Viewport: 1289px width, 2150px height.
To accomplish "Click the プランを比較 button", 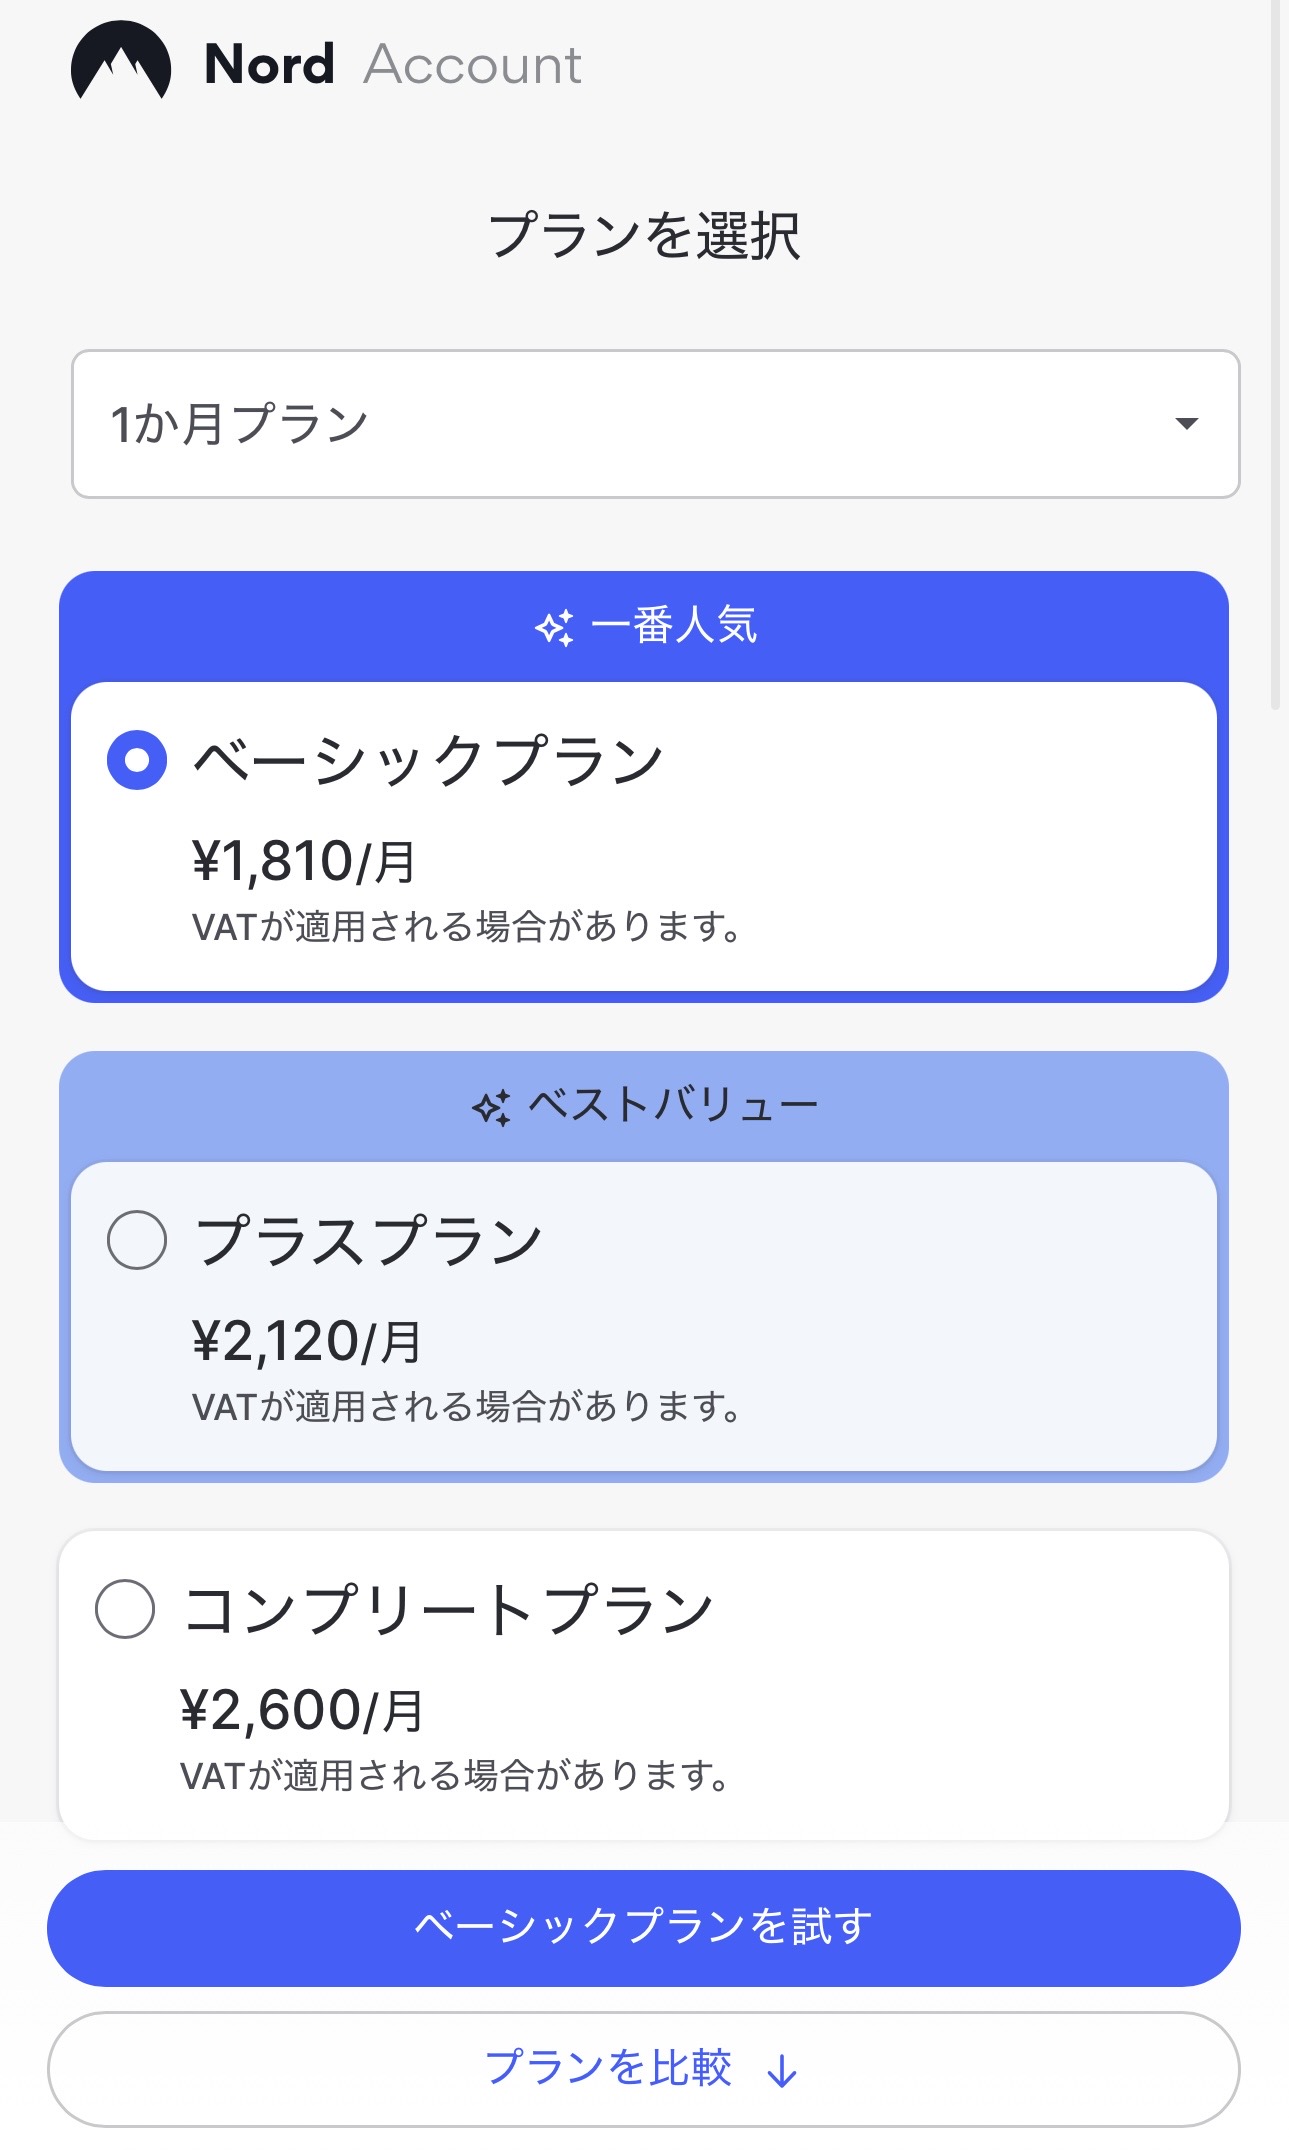I will pos(643,2069).
